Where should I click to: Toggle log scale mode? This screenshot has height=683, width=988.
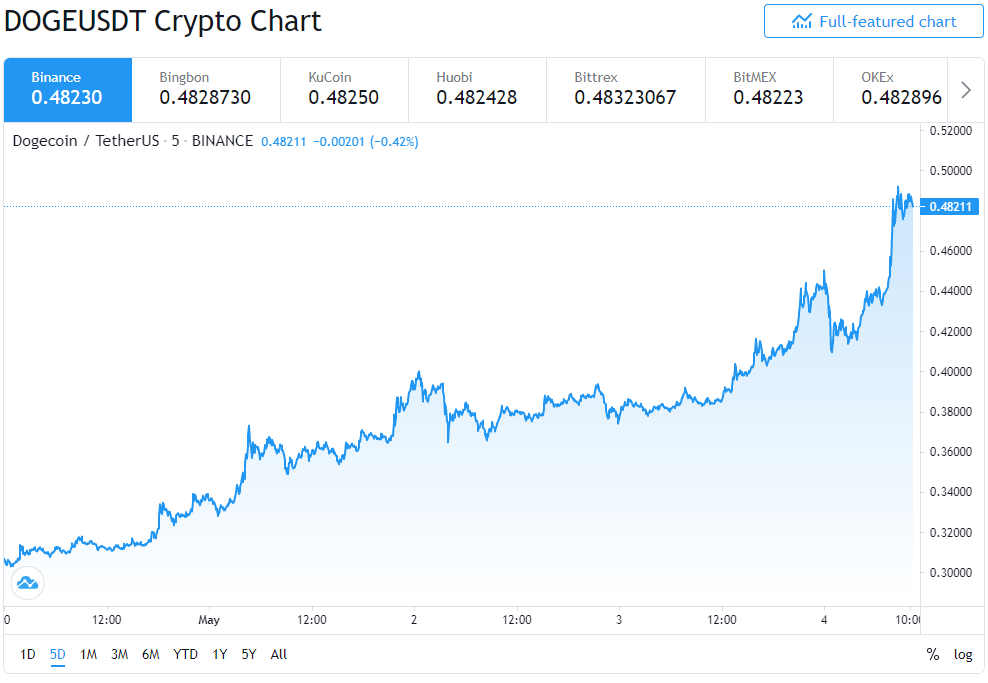963,655
